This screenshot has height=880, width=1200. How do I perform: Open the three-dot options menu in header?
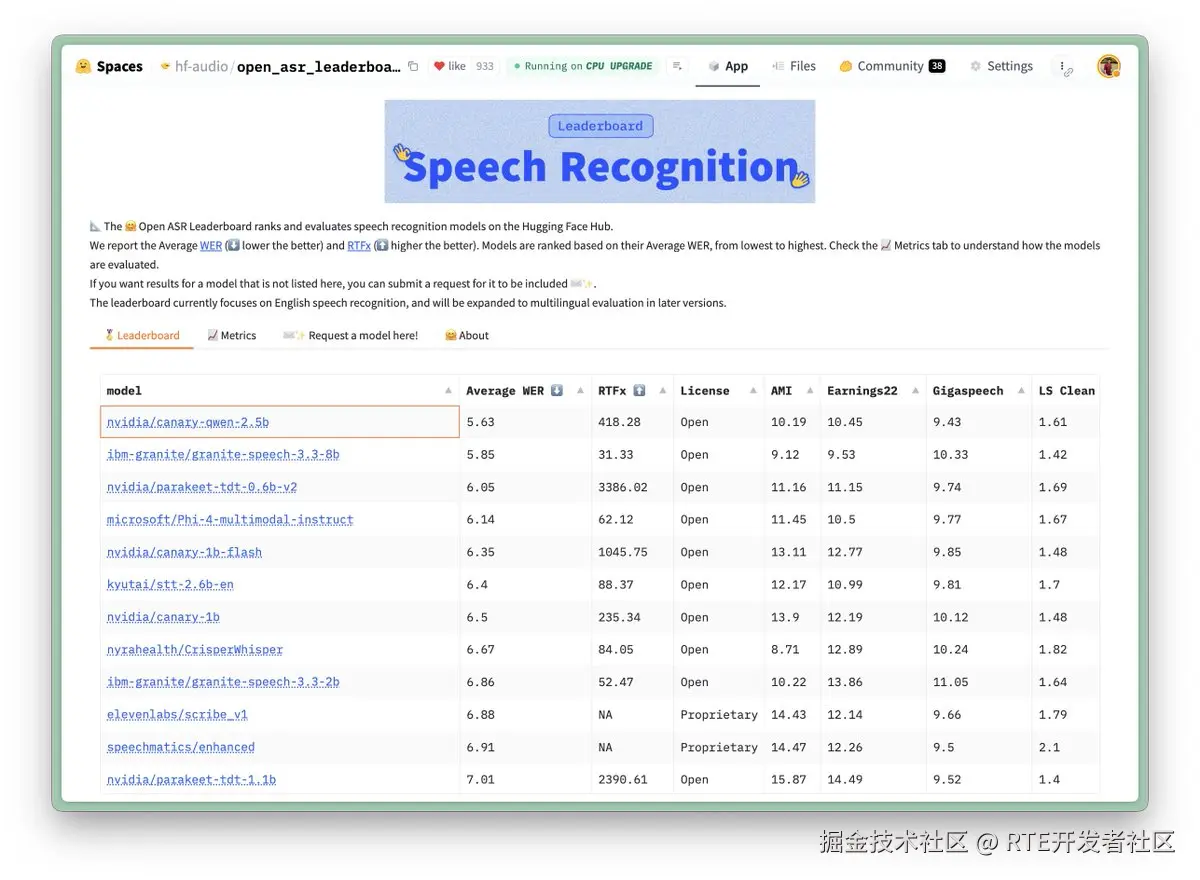point(1062,66)
